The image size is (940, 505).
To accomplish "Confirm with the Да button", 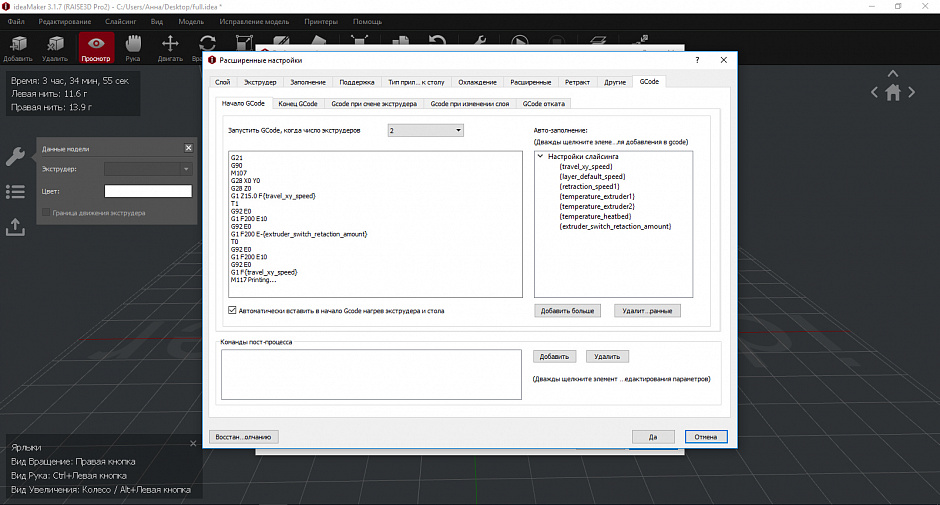I will pyautogui.click(x=653, y=437).
